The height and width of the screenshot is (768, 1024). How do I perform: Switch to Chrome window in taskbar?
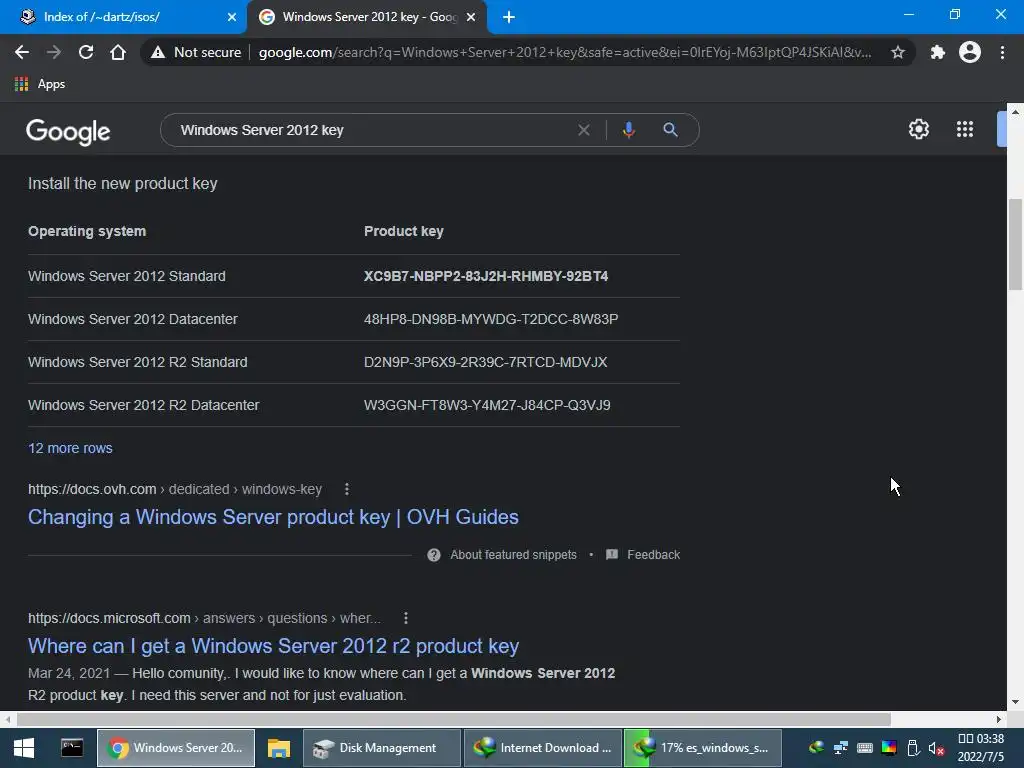coord(176,748)
